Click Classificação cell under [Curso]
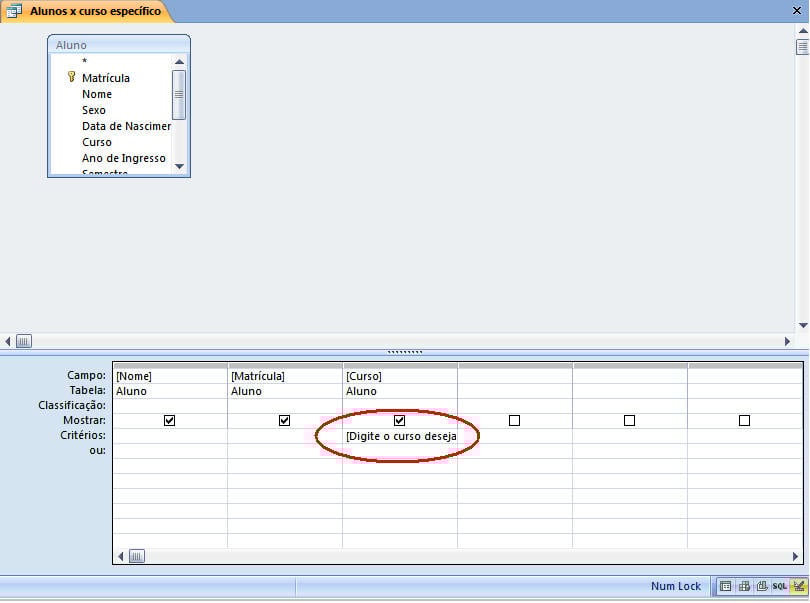Viewport: 810px width, 603px height. click(x=400, y=406)
